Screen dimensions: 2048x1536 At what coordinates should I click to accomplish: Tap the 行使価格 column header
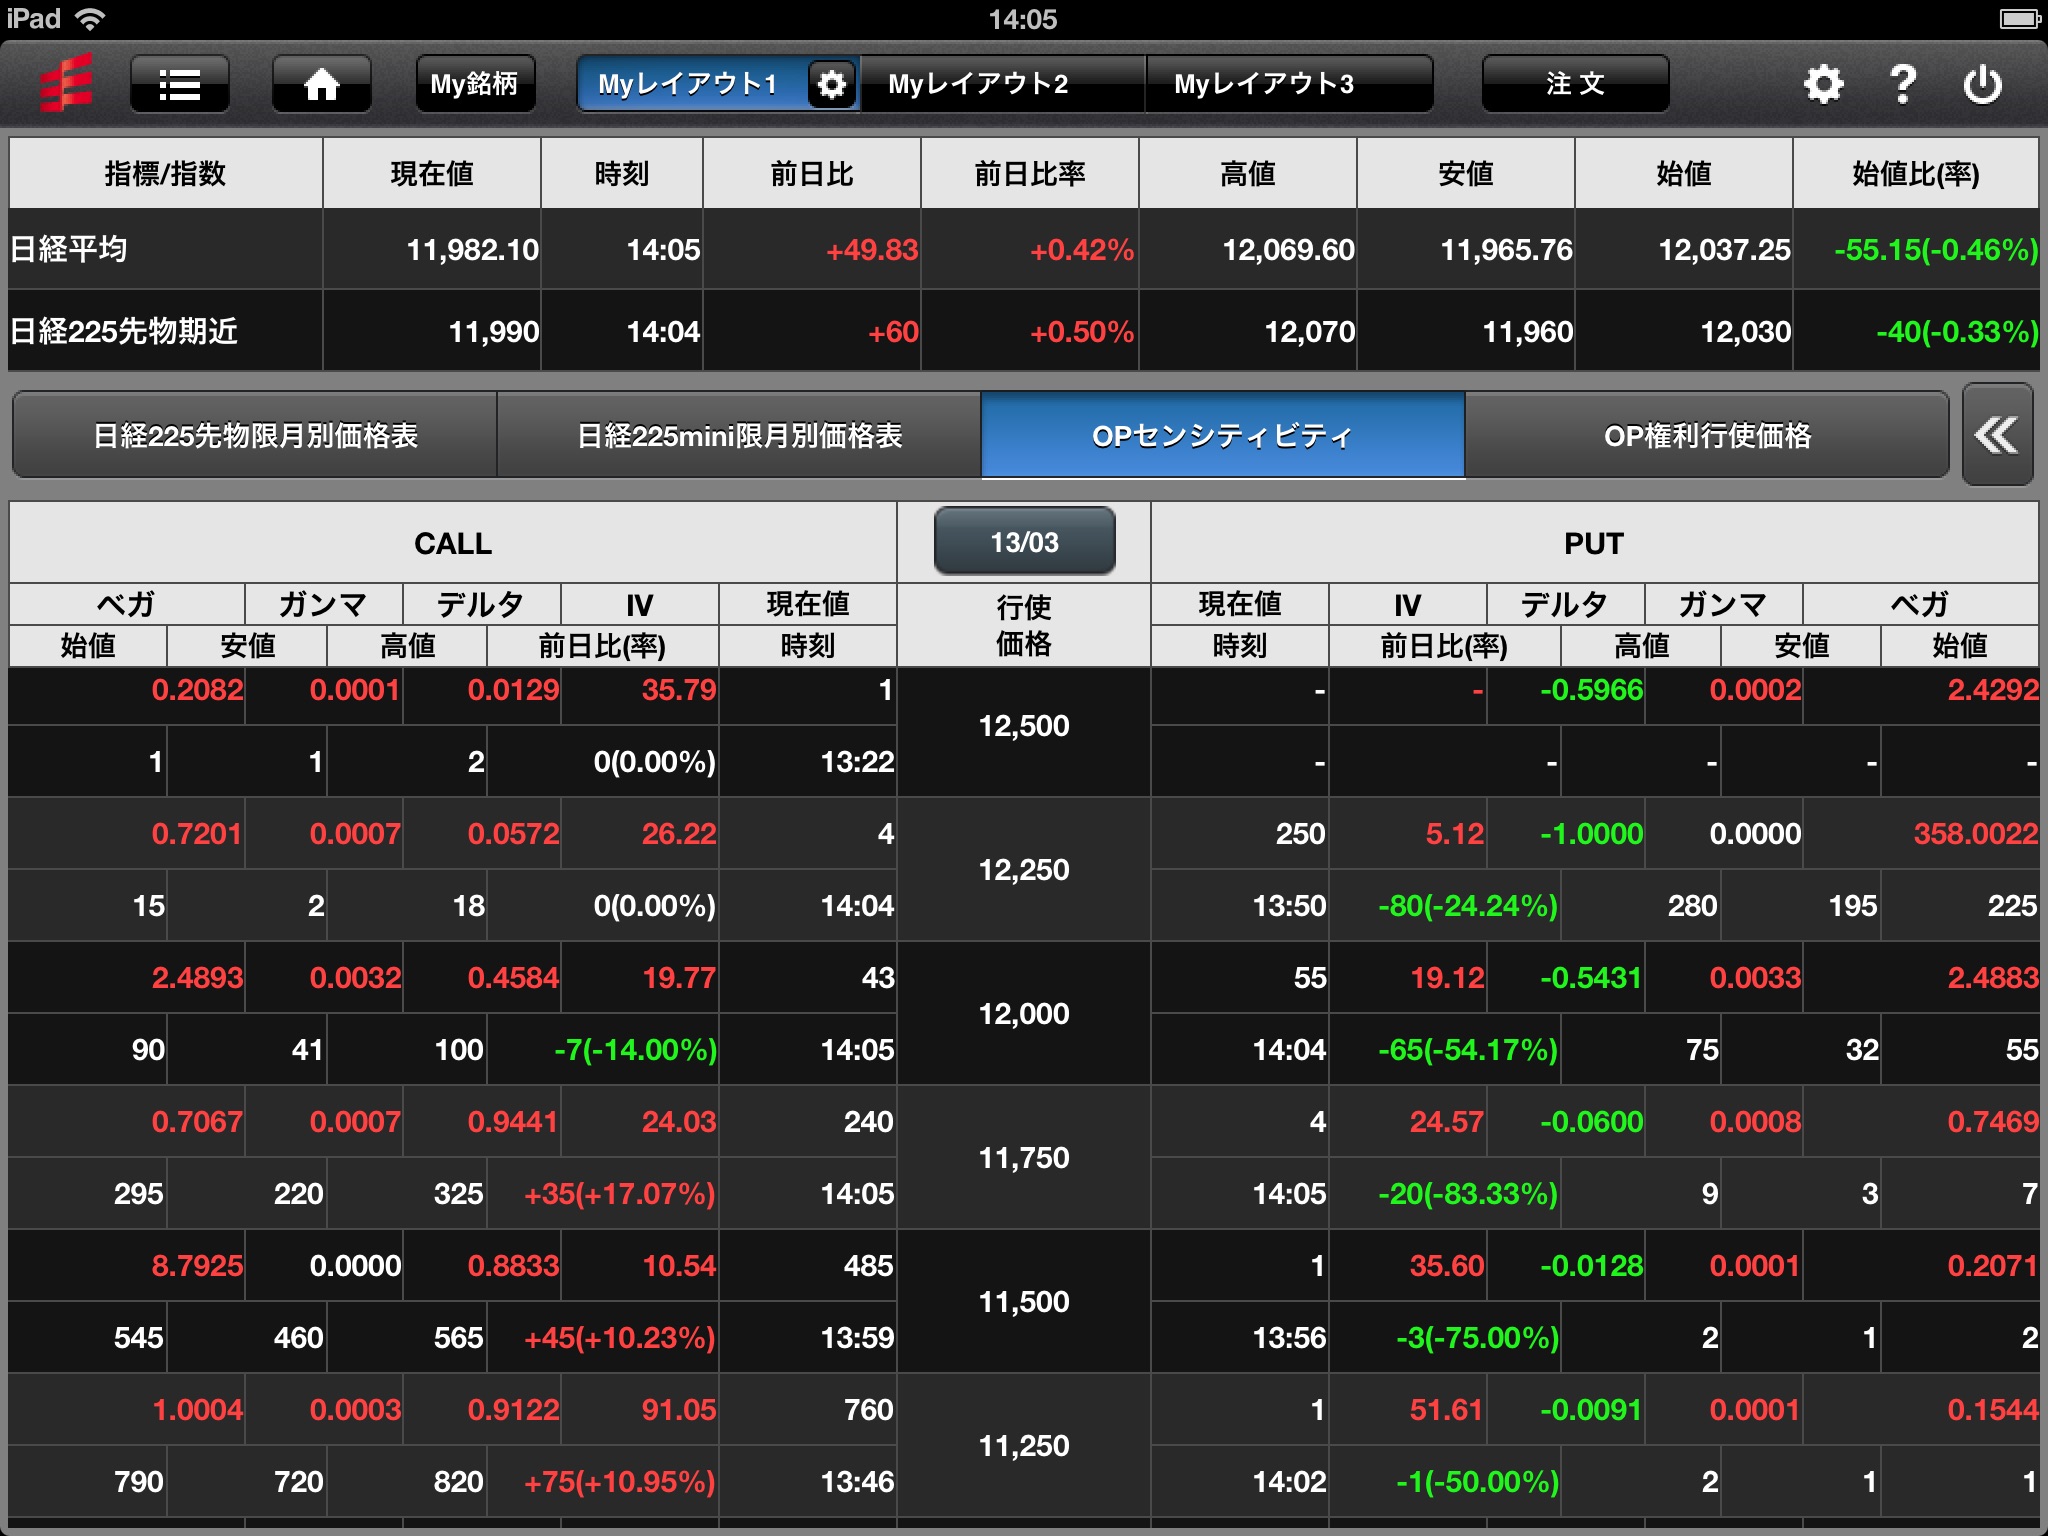click(1024, 625)
